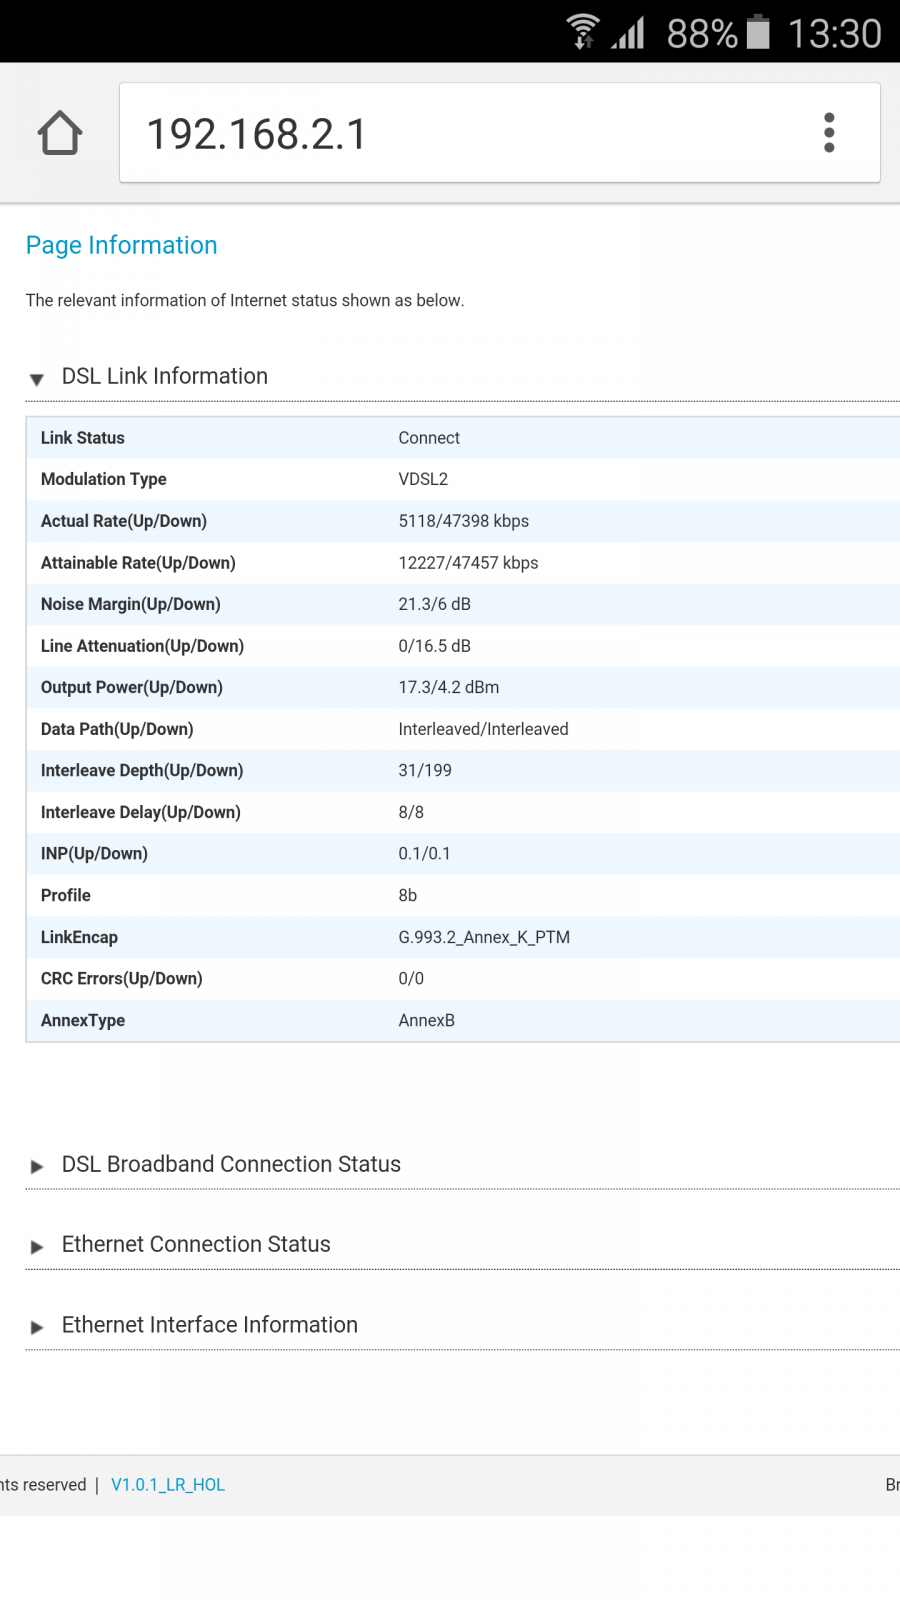Tap the browser home icon

pos(60,133)
